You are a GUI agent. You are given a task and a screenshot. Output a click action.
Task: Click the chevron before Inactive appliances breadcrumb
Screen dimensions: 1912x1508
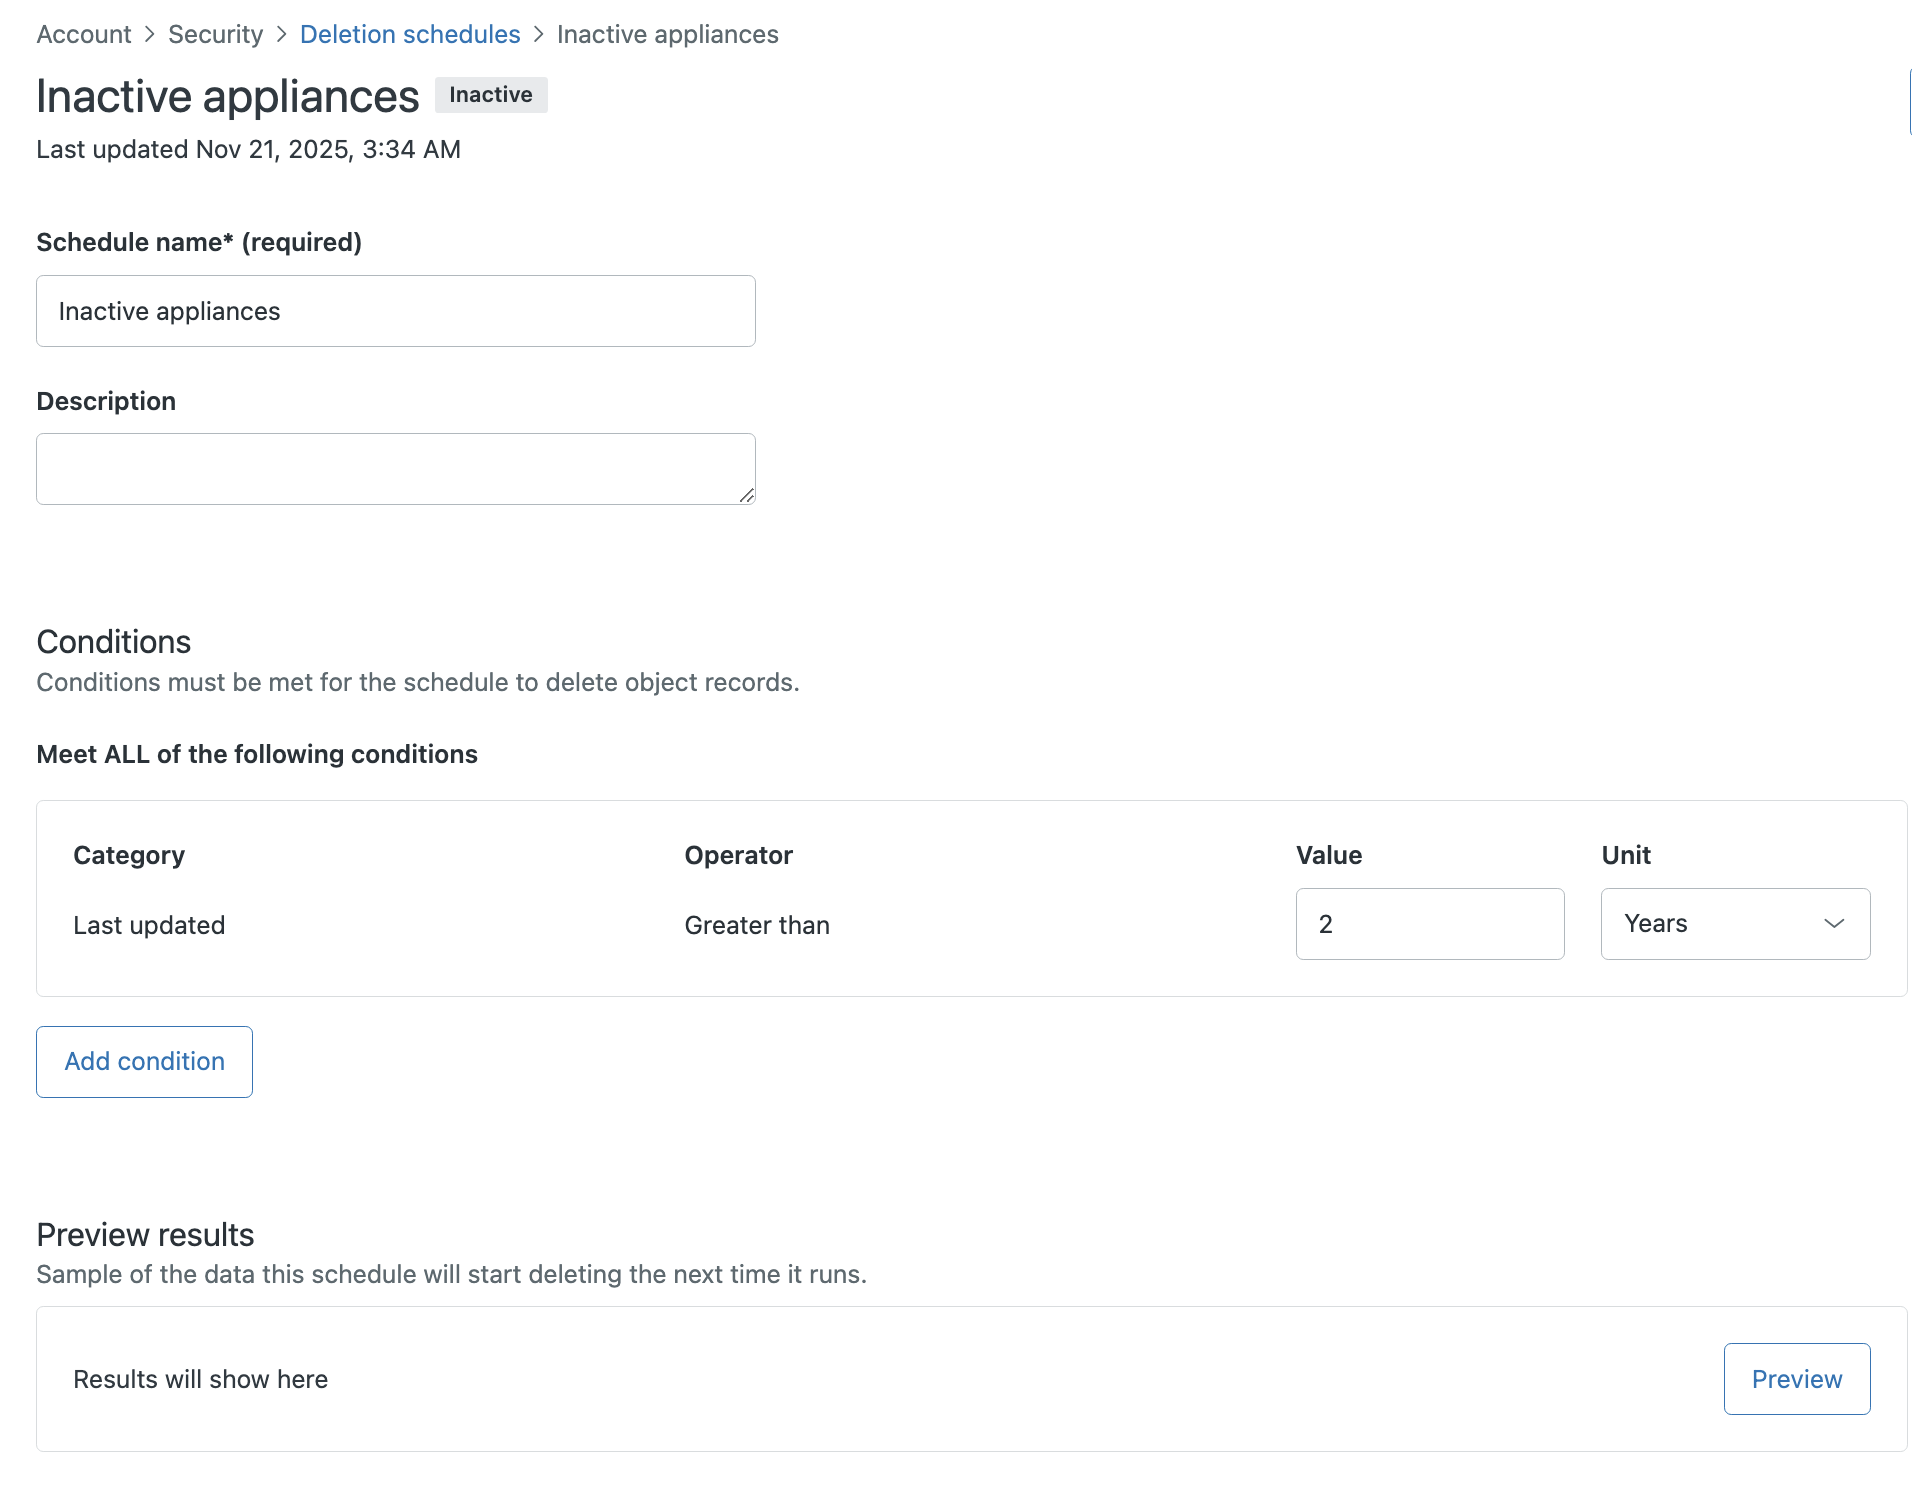point(539,34)
